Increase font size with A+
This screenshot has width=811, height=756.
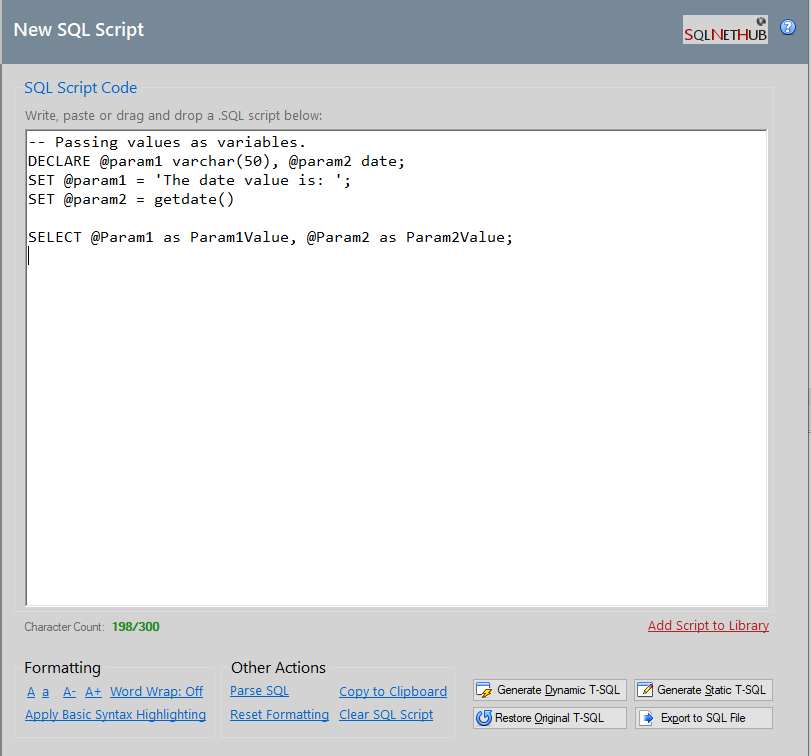point(93,691)
